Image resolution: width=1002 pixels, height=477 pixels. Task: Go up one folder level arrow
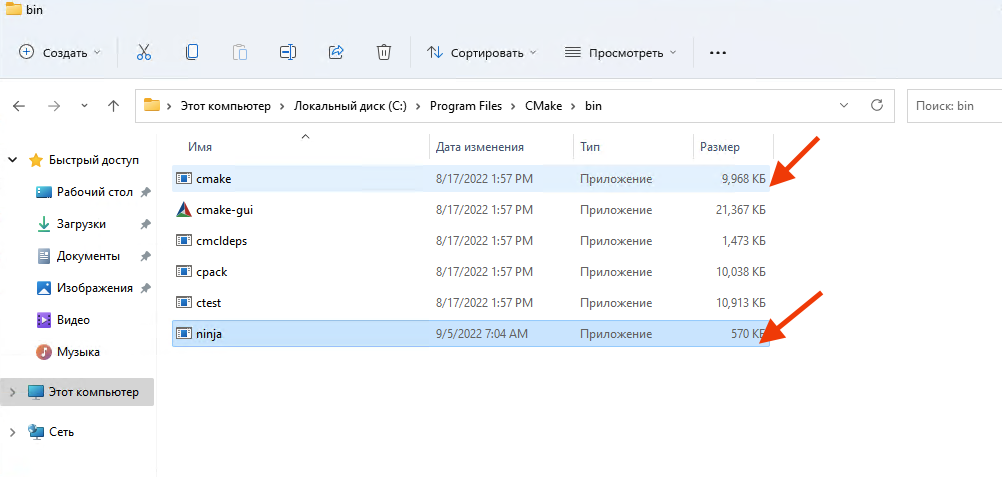[114, 106]
